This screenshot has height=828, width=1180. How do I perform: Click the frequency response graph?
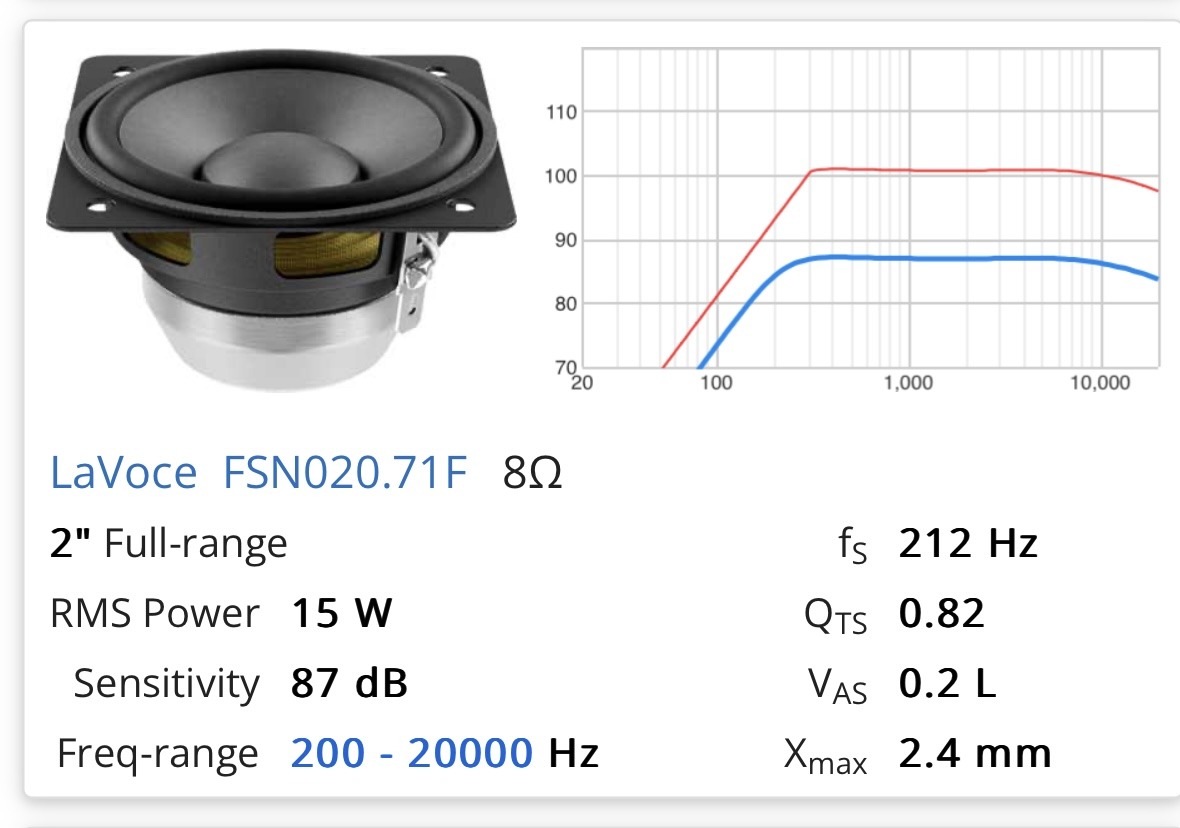click(851, 219)
